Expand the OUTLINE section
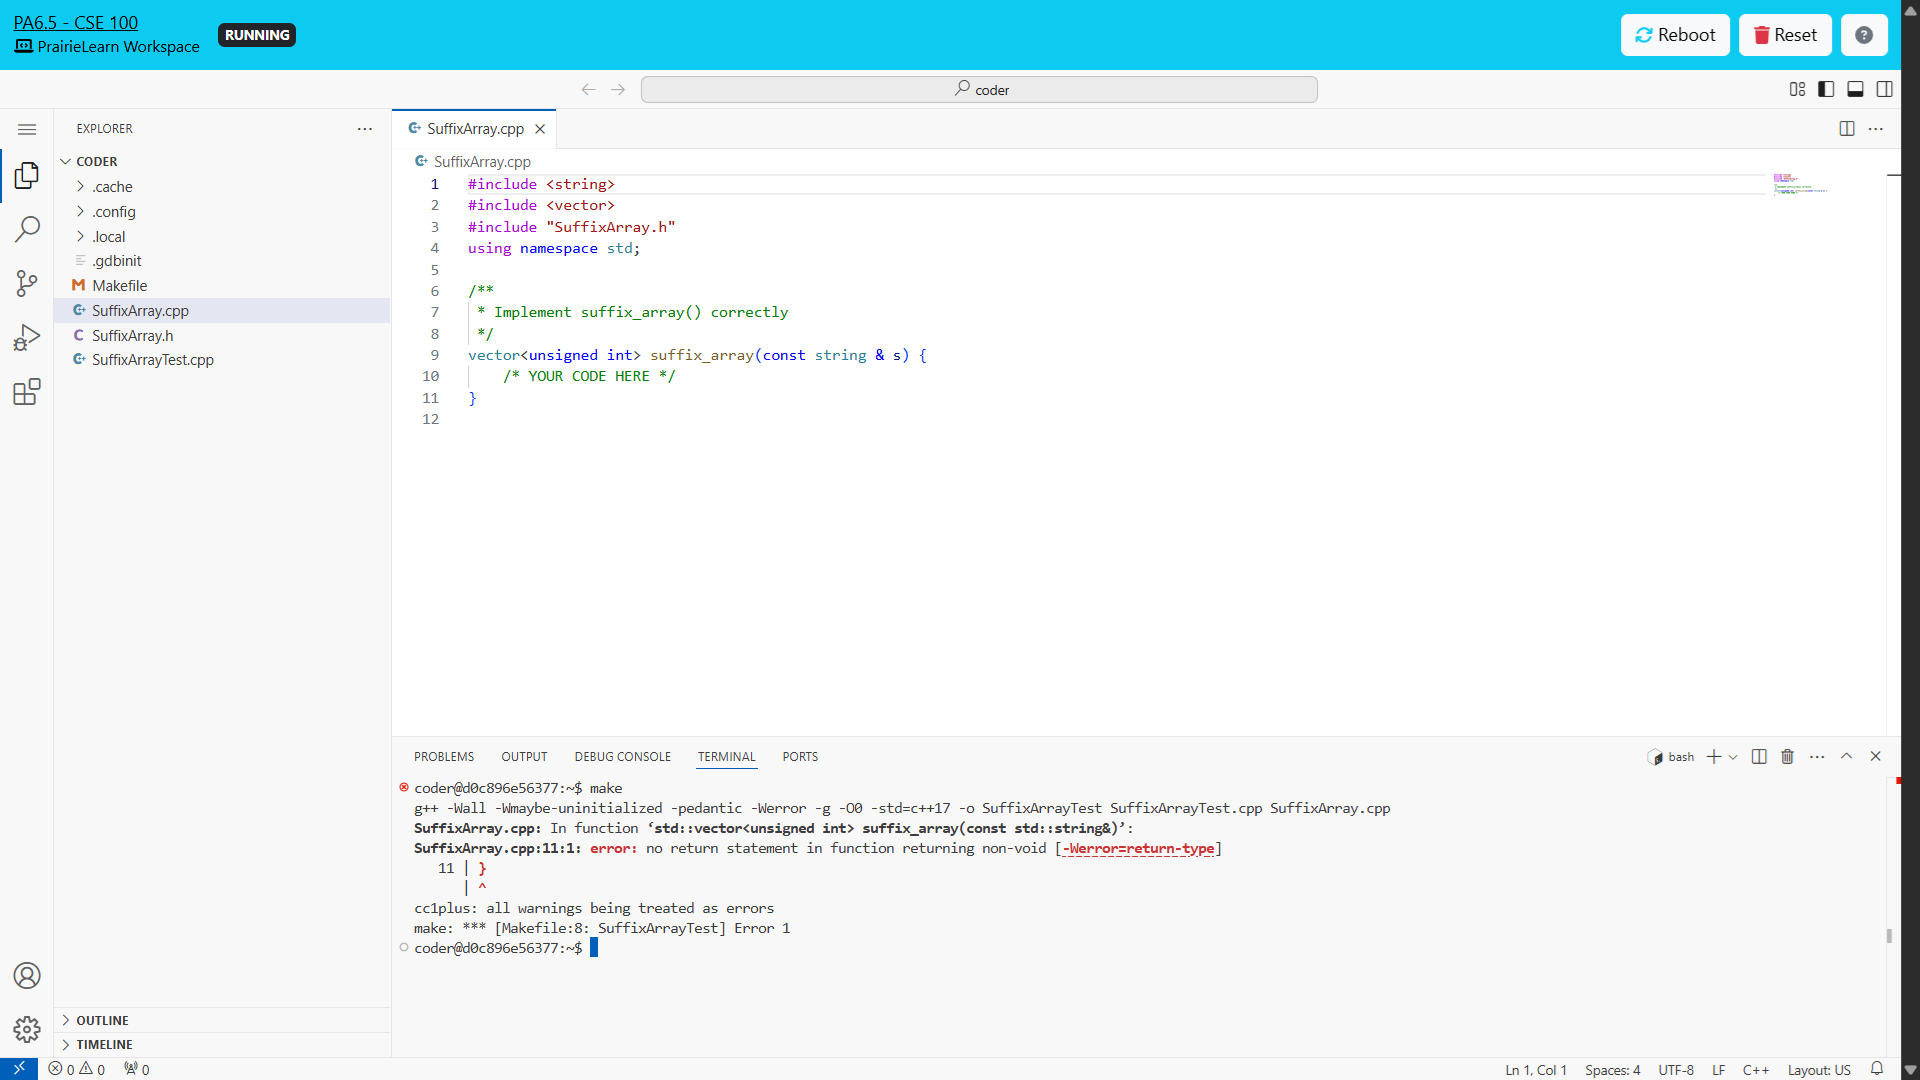 222,1020
